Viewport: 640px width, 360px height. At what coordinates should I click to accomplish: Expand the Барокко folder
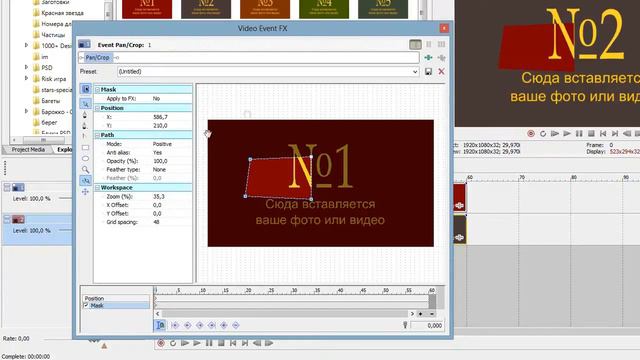[x=27, y=111]
